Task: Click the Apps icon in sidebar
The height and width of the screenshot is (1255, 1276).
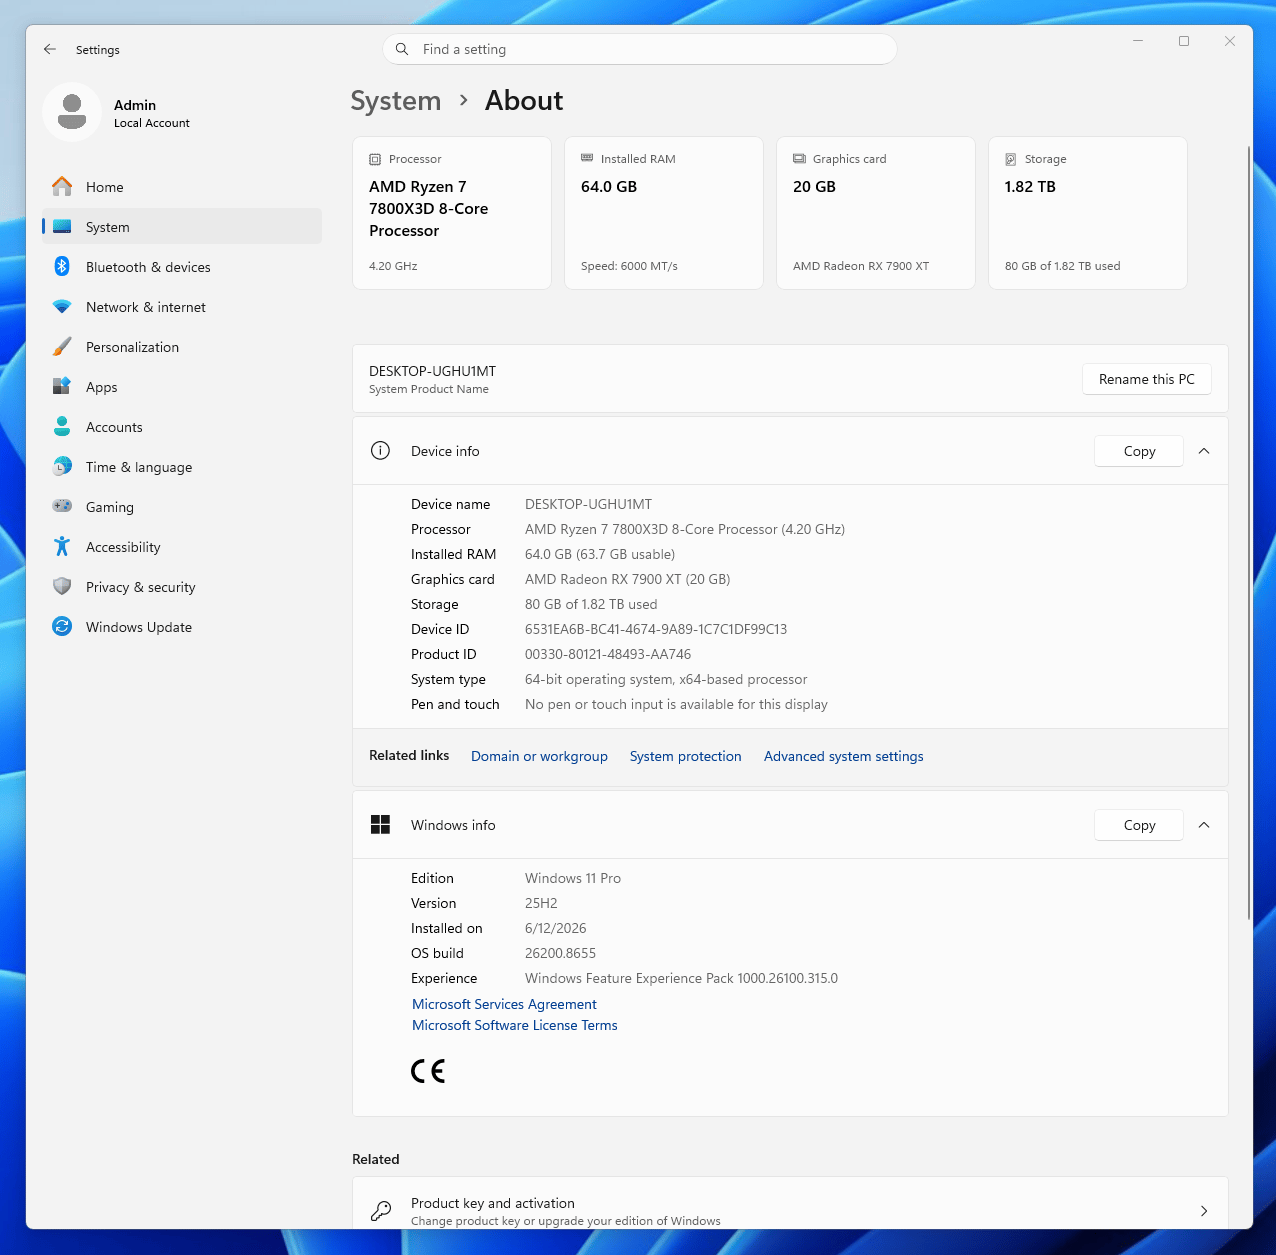Action: (62, 387)
